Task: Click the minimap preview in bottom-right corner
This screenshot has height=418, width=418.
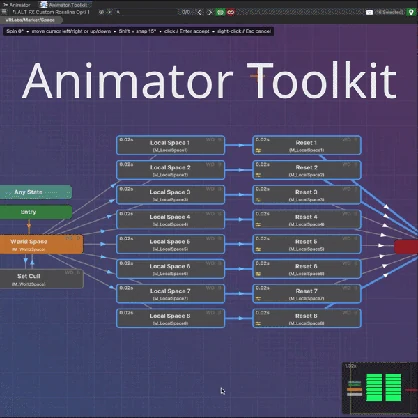Action: (x=380, y=388)
